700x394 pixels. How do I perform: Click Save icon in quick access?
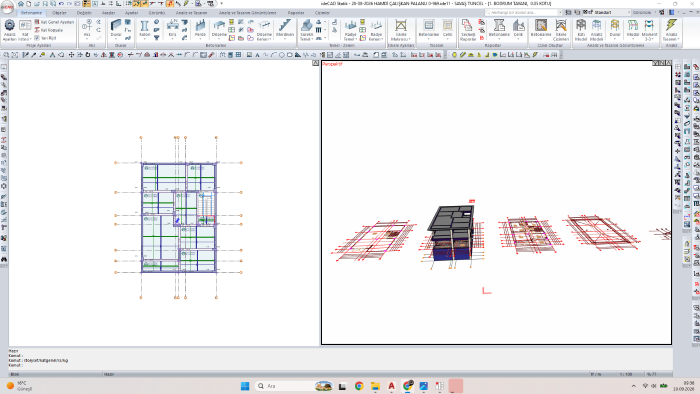tap(45, 4)
